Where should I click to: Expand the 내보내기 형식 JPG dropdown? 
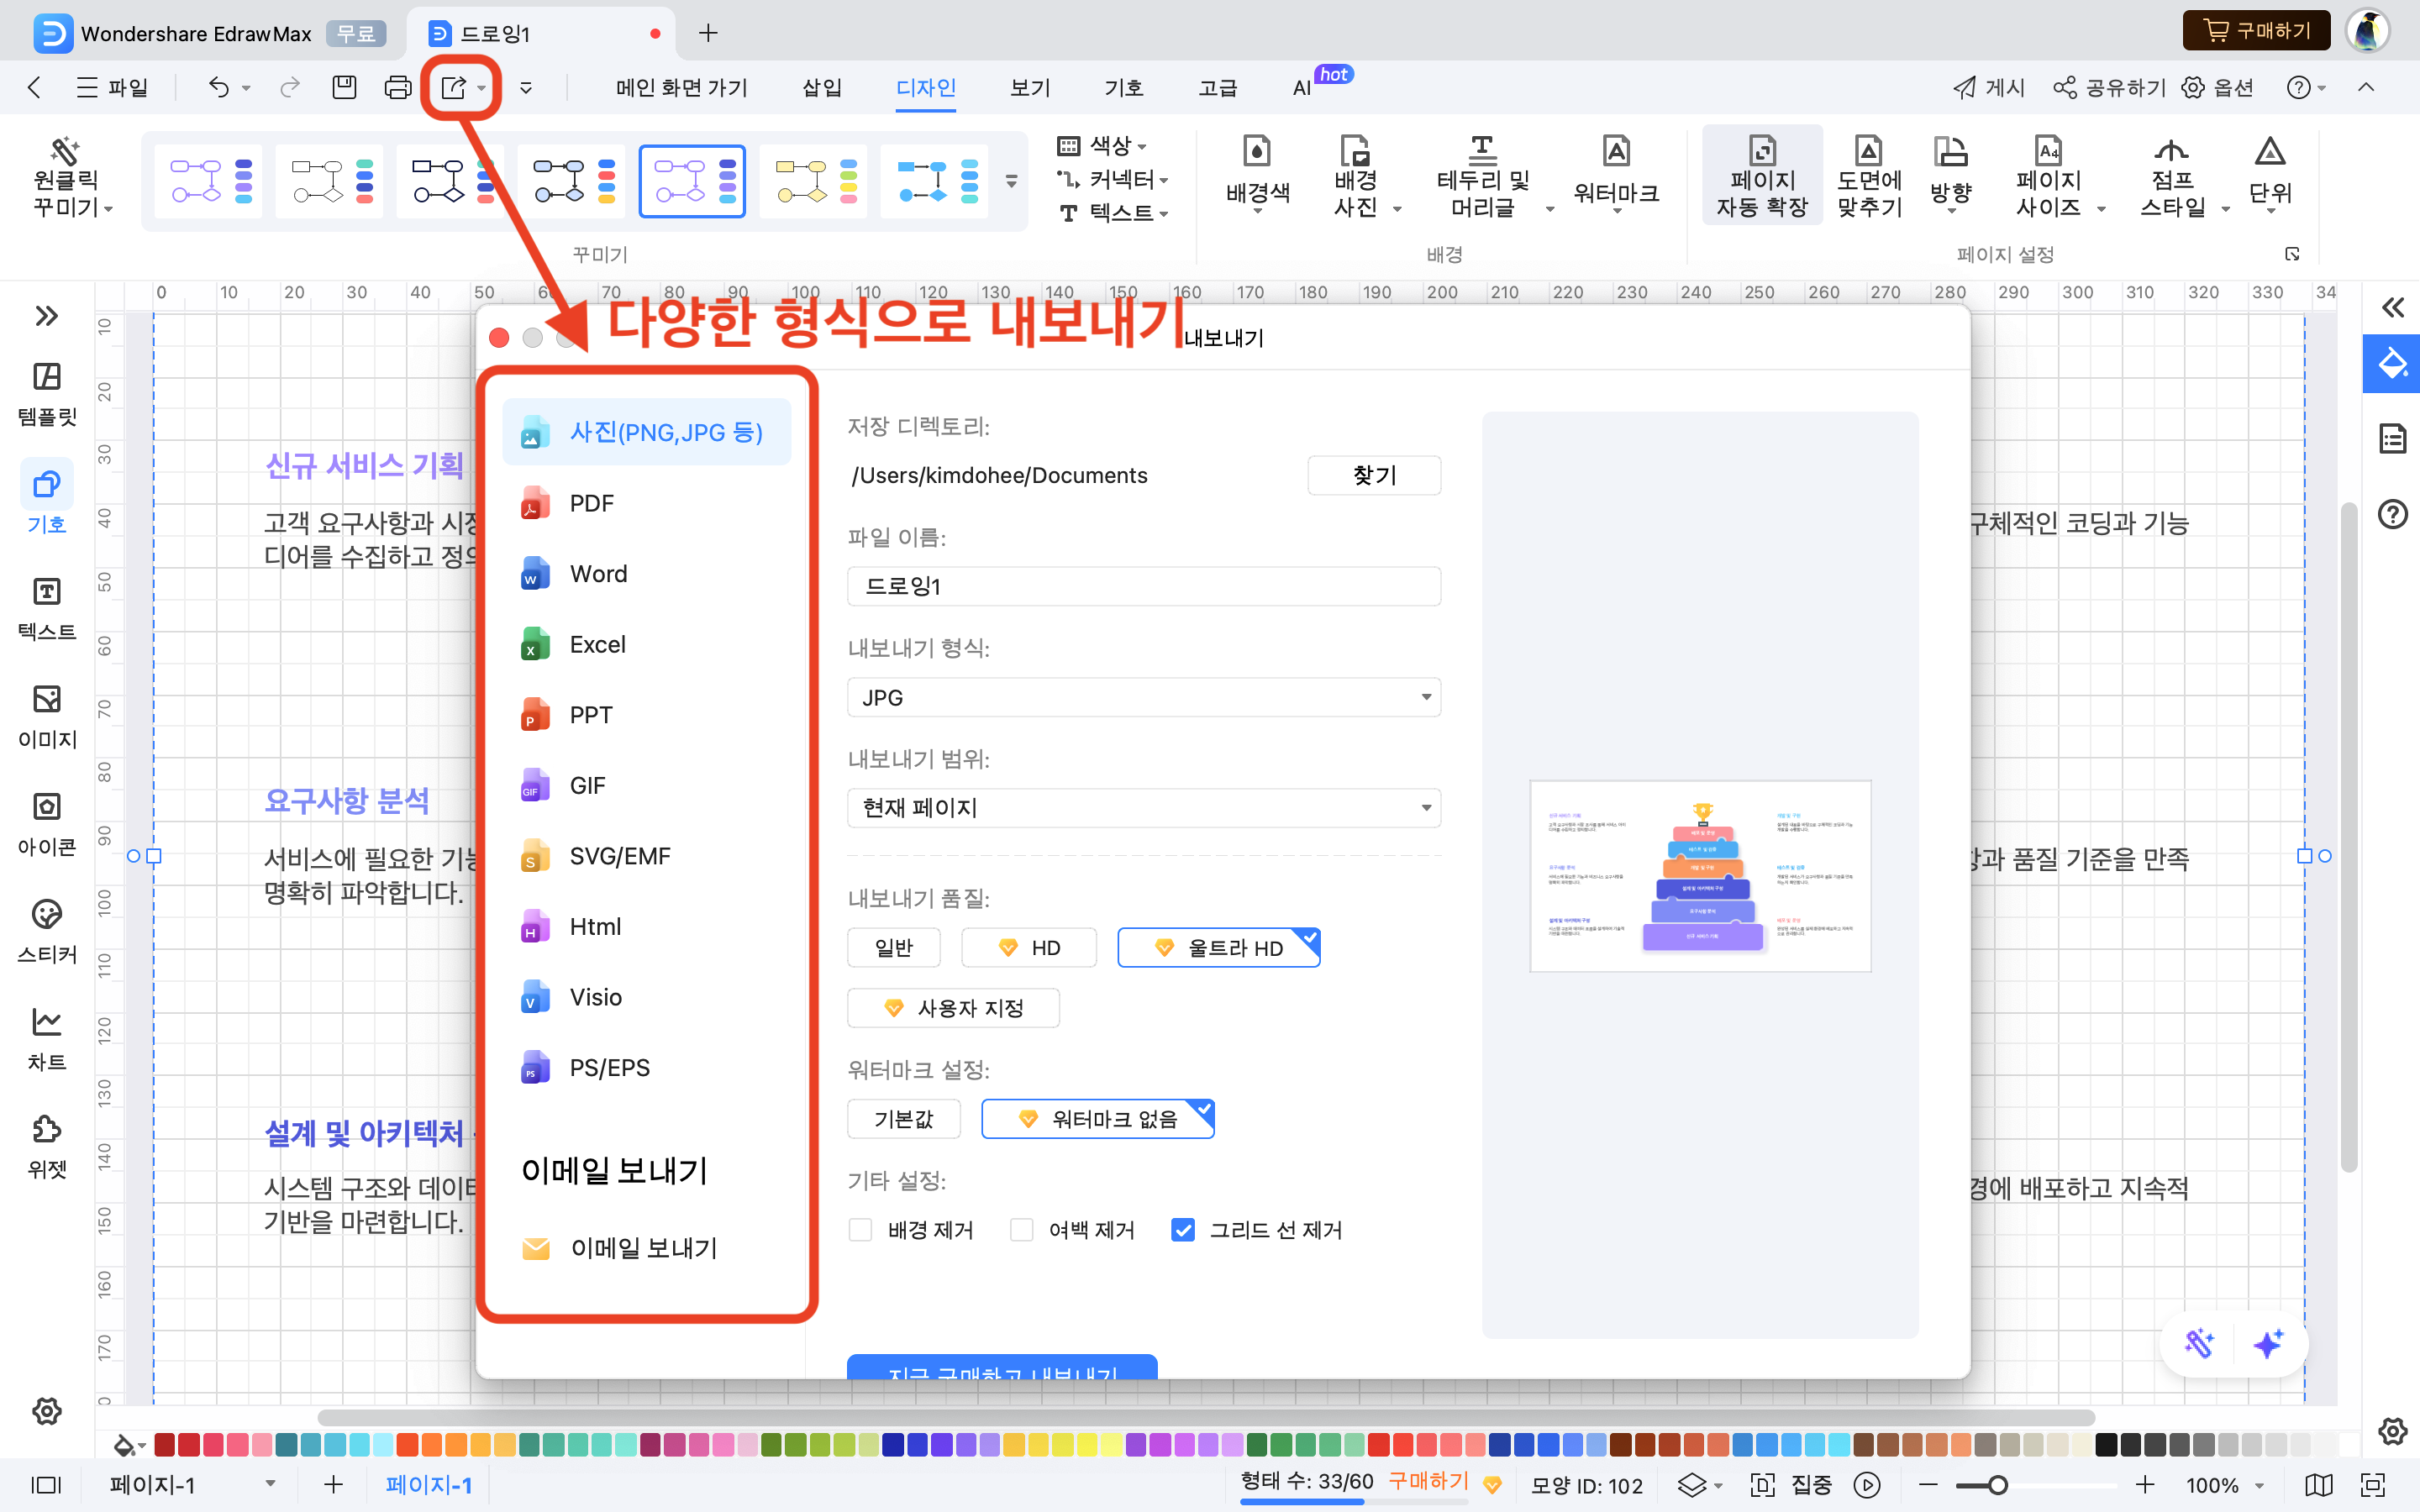[x=1143, y=697]
